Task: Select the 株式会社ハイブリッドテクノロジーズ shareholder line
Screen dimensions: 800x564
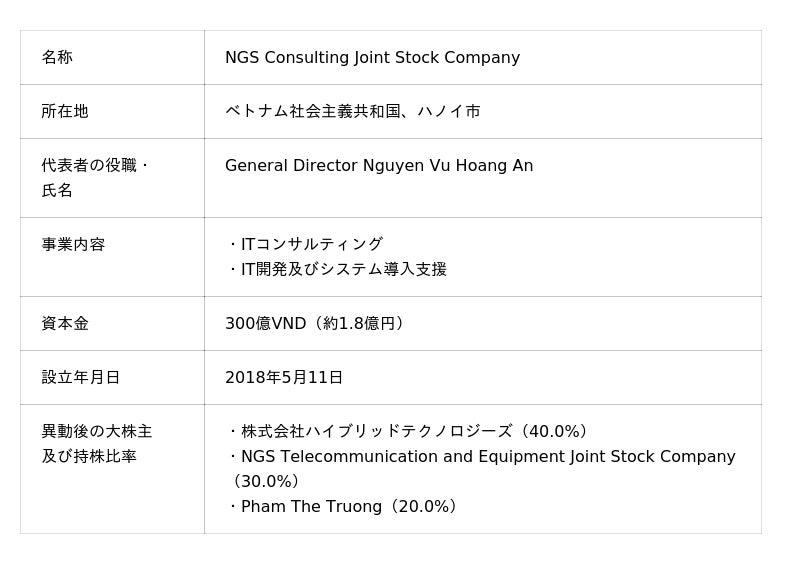Action: coord(410,432)
